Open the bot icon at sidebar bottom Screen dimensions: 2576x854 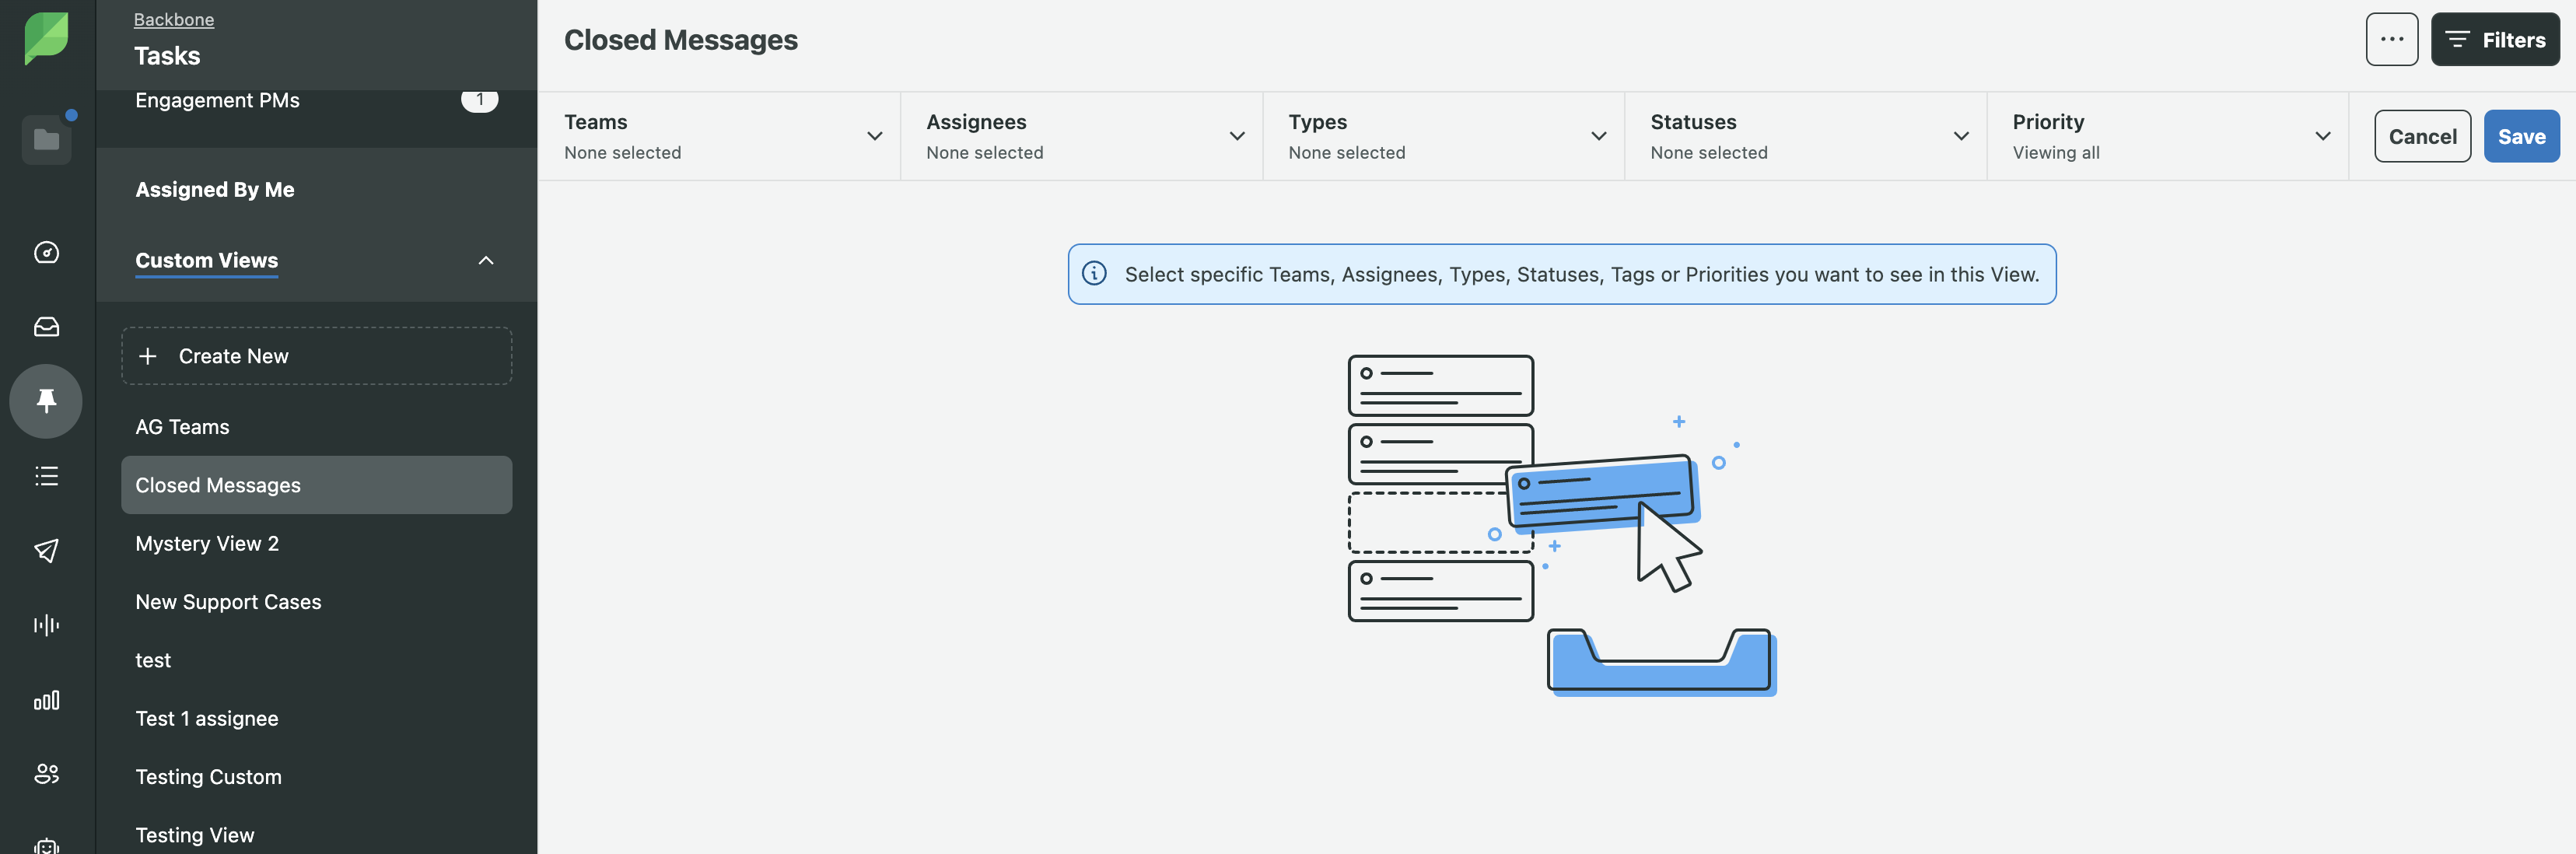point(46,846)
